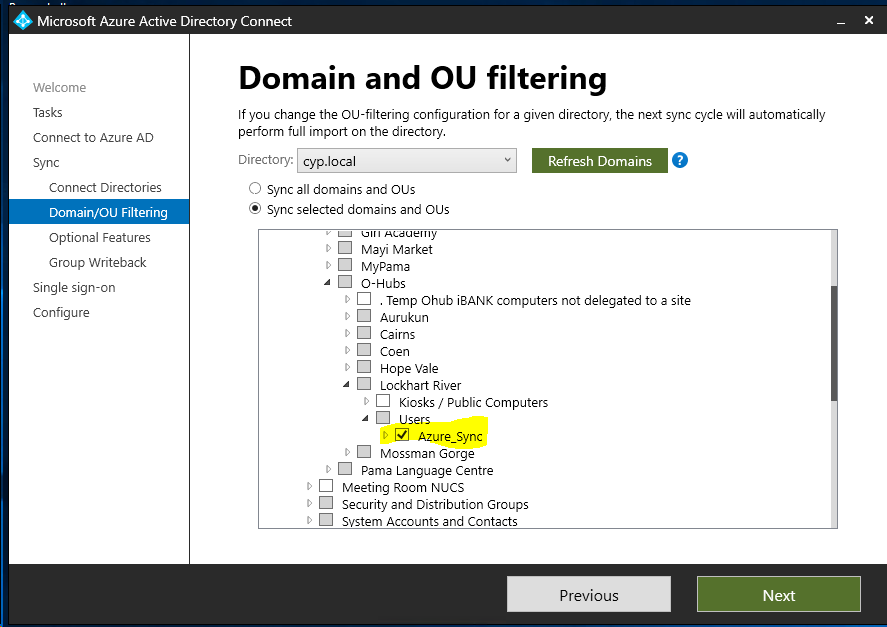Click the Refresh Domains button

click(600, 161)
